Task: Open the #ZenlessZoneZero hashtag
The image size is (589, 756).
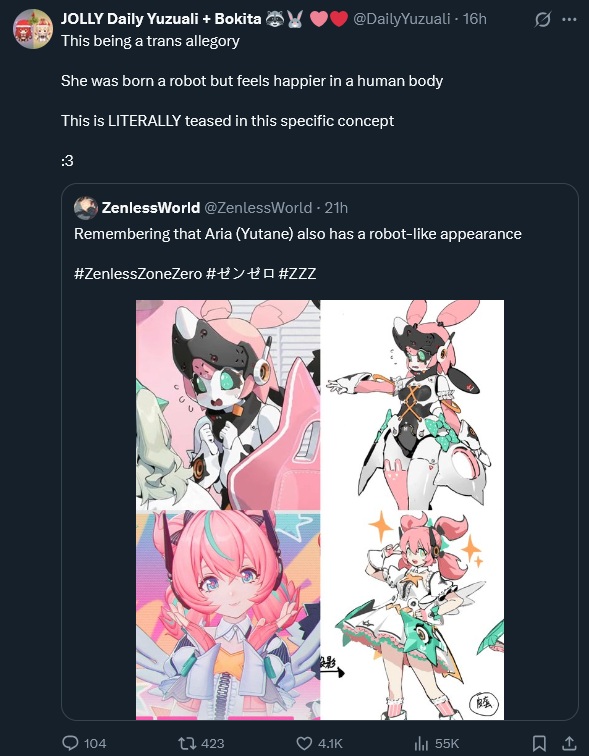Action: [138, 273]
